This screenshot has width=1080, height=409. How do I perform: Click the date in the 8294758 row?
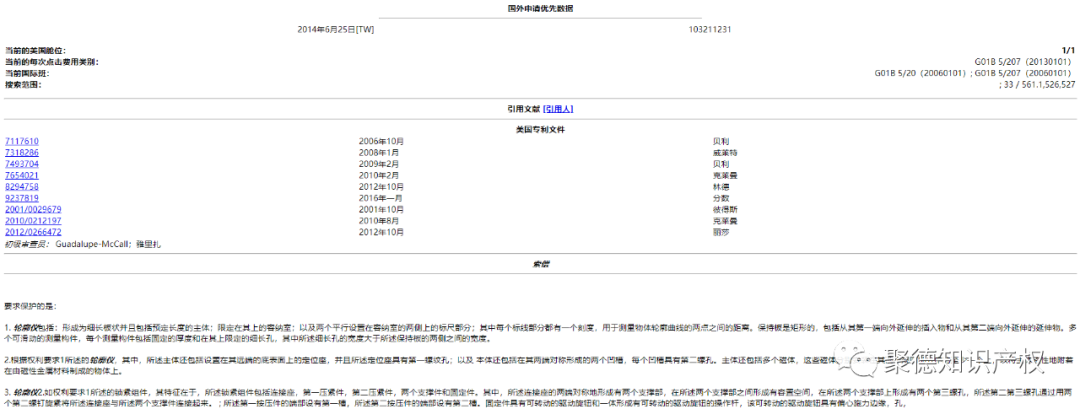coord(381,187)
